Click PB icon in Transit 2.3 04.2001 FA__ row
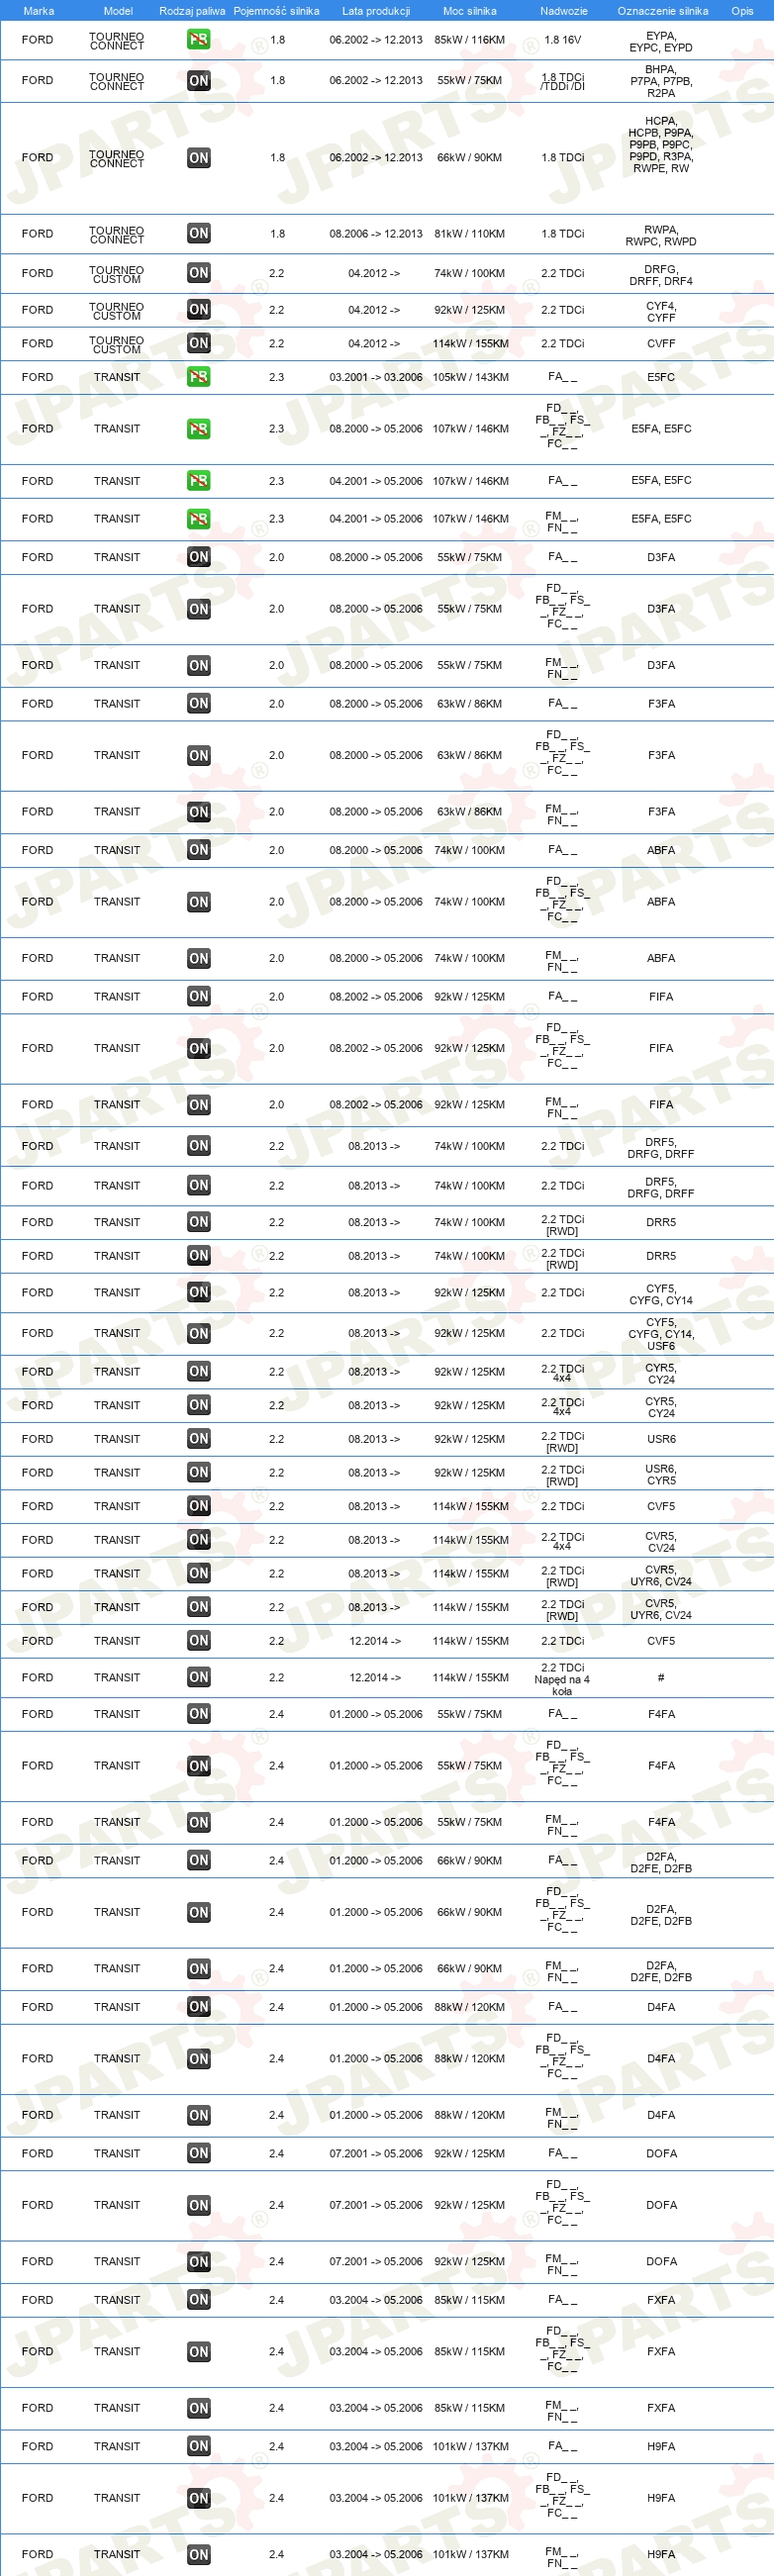 [x=198, y=481]
